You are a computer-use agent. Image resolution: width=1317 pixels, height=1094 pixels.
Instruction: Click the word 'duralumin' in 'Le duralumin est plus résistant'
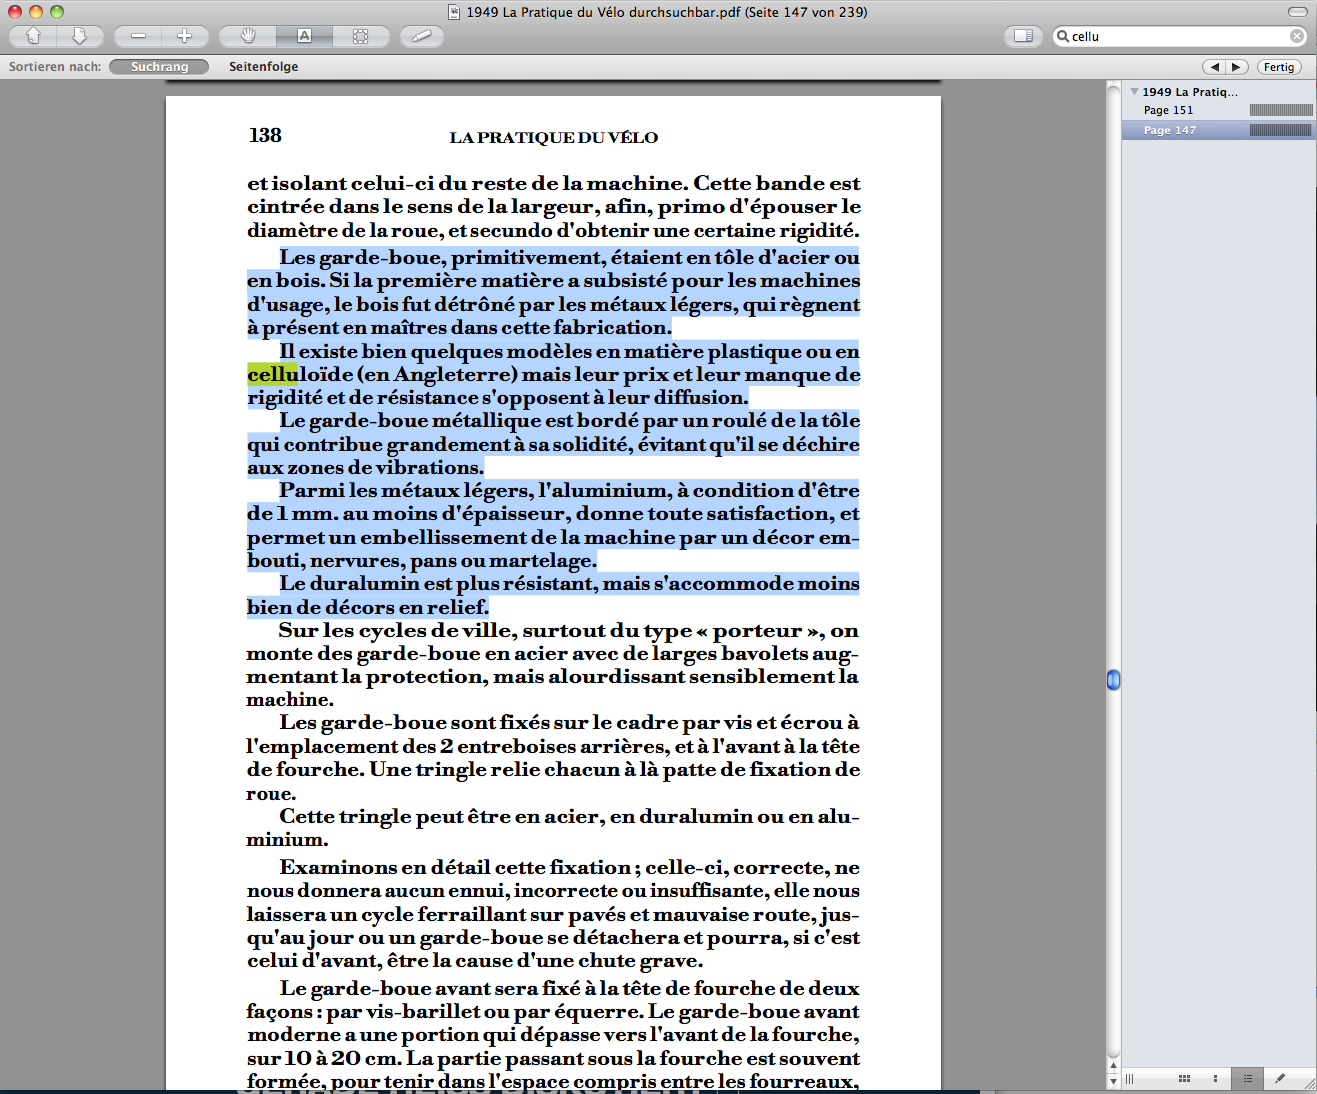click(365, 583)
